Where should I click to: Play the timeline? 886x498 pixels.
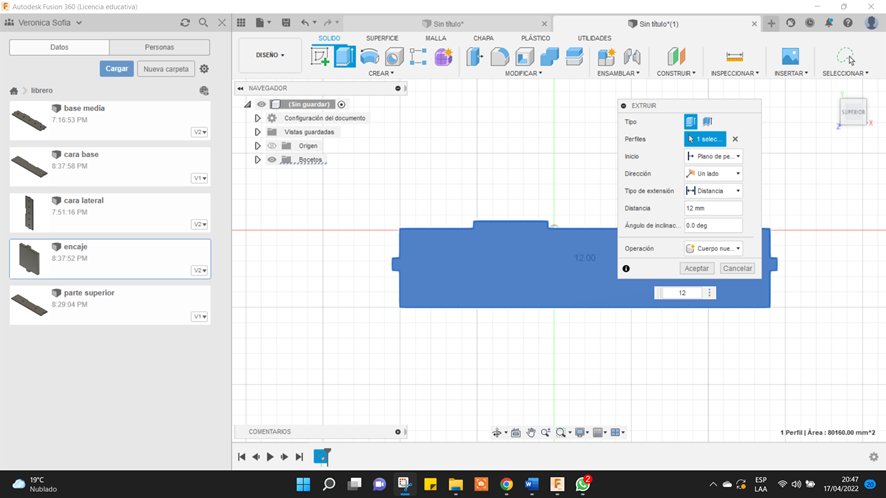(x=270, y=457)
